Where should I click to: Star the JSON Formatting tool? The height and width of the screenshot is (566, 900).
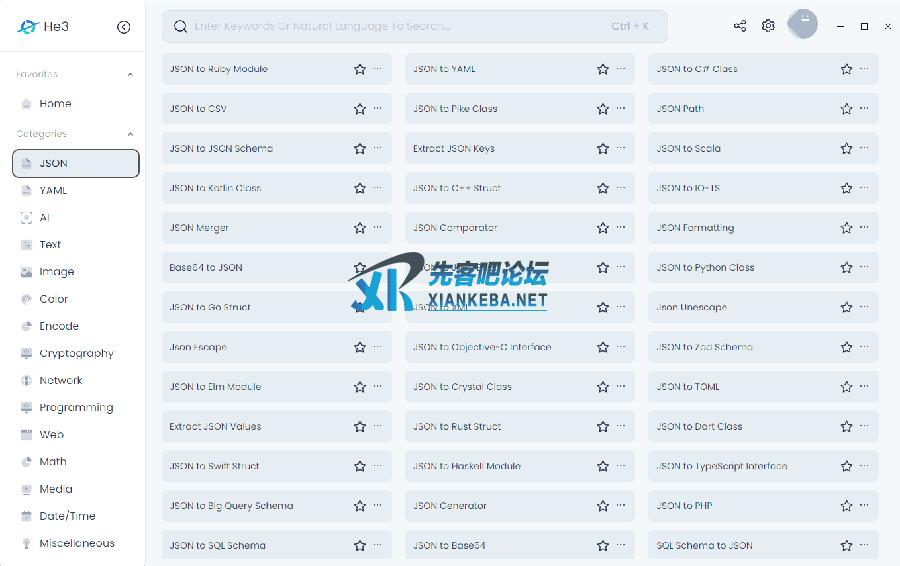[x=846, y=228]
